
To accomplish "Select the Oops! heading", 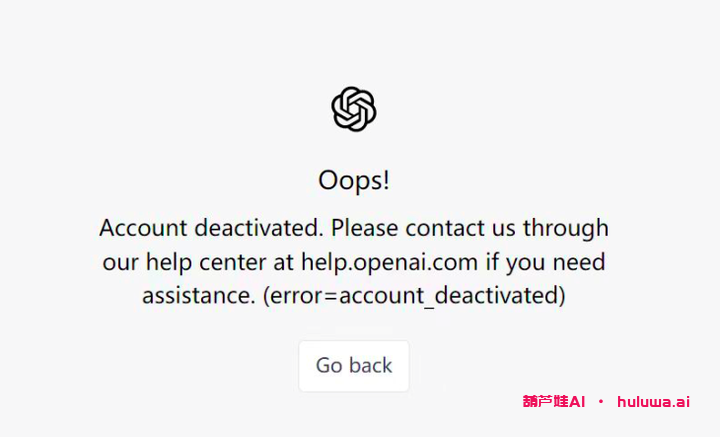I will [x=354, y=180].
